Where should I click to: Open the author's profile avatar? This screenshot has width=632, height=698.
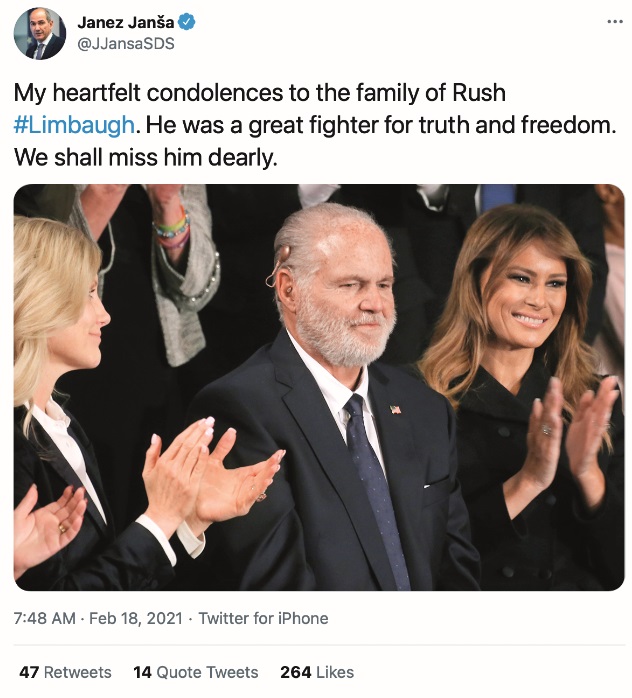tap(39, 33)
